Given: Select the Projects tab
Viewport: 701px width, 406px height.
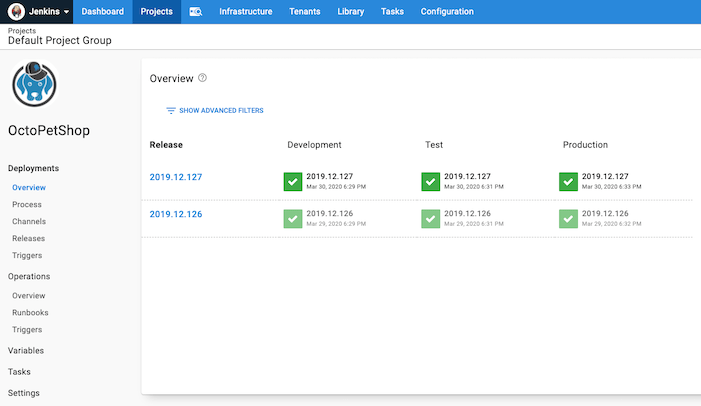Looking at the screenshot, I should 156,12.
